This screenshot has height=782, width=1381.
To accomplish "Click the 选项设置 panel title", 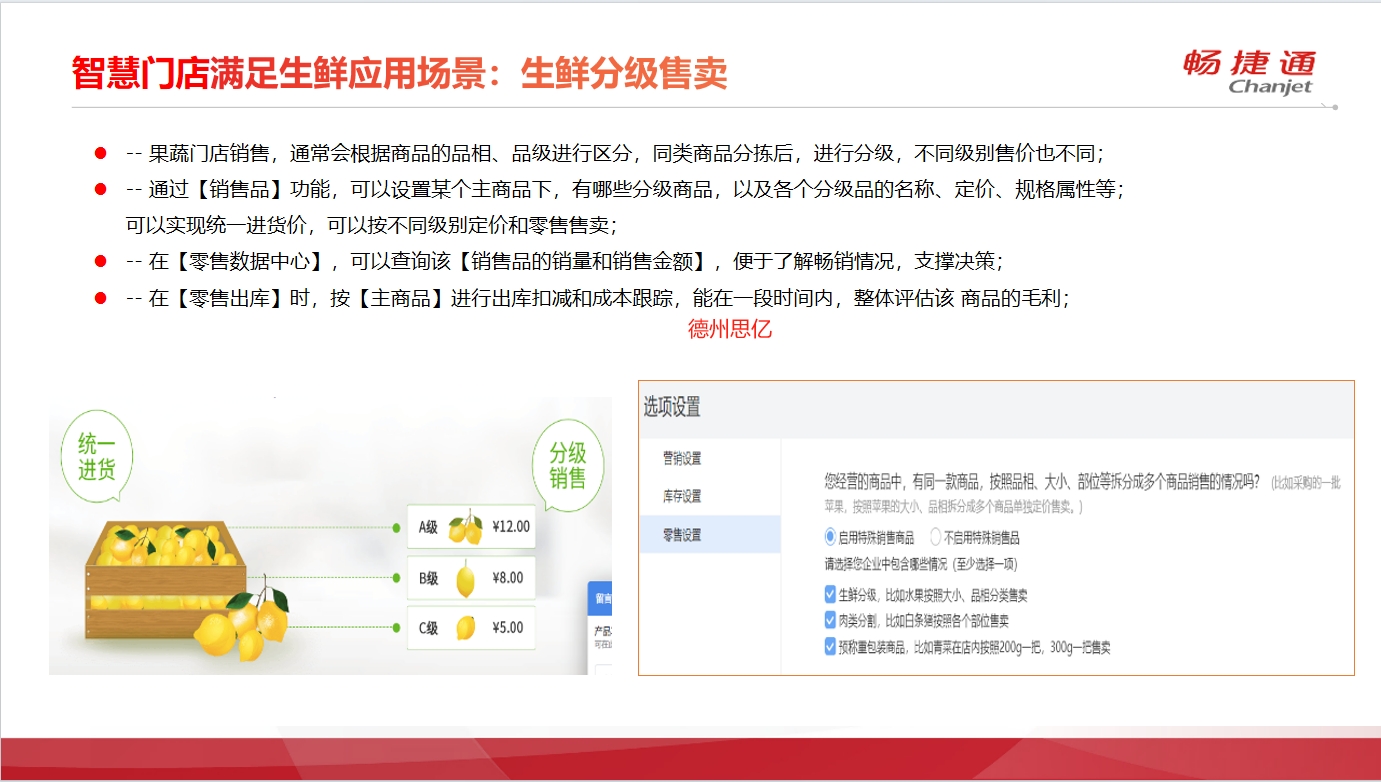I will 672,407.
